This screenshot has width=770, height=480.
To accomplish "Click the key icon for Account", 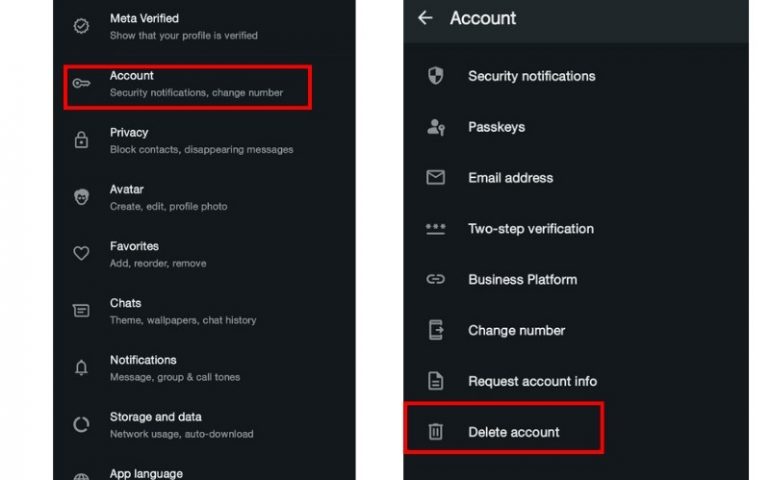I will 81,83.
